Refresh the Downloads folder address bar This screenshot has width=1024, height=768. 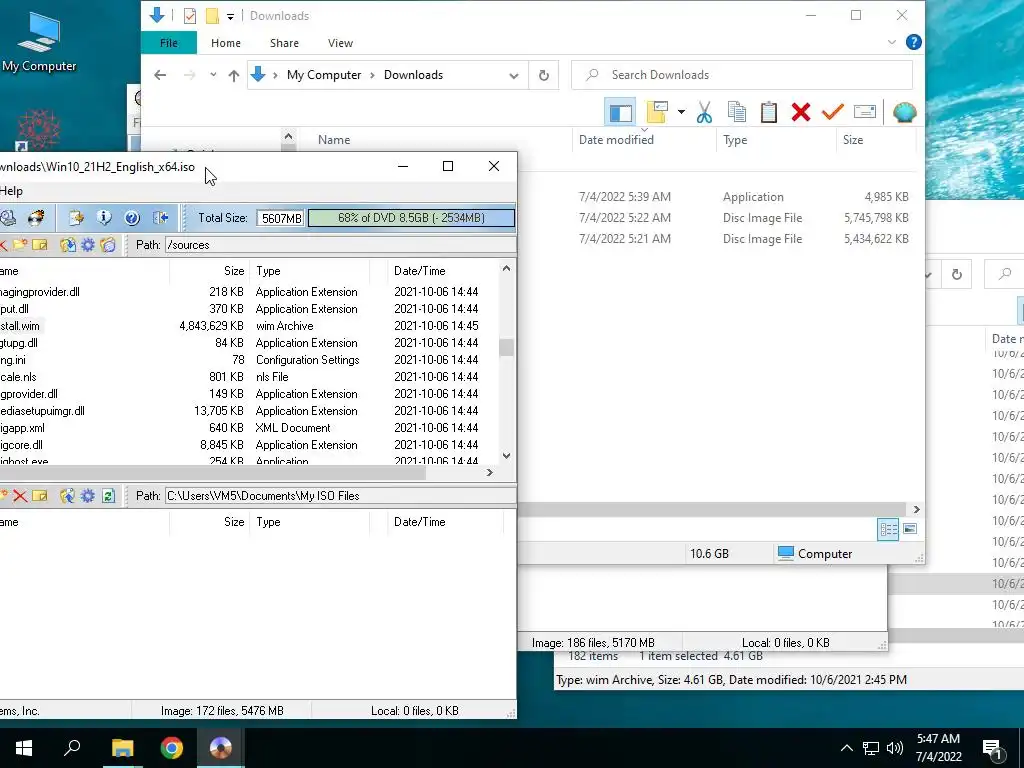(x=543, y=75)
